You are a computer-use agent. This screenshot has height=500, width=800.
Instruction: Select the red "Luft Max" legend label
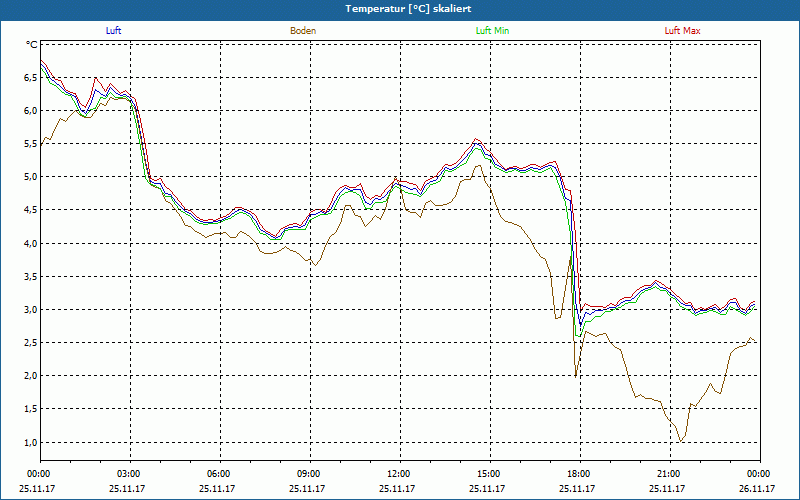pos(682,31)
